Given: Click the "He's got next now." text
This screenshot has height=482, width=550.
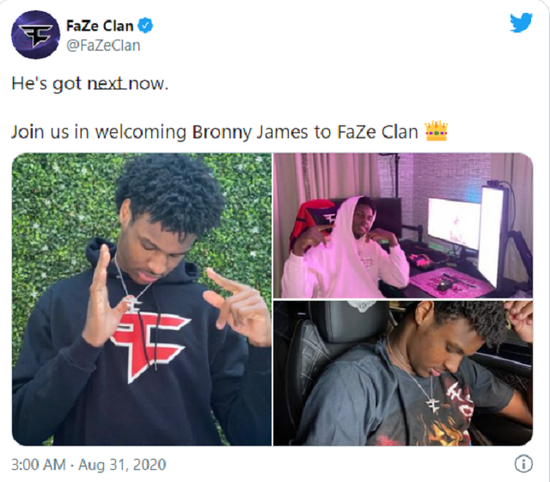Looking at the screenshot, I should pyautogui.click(x=90, y=83).
